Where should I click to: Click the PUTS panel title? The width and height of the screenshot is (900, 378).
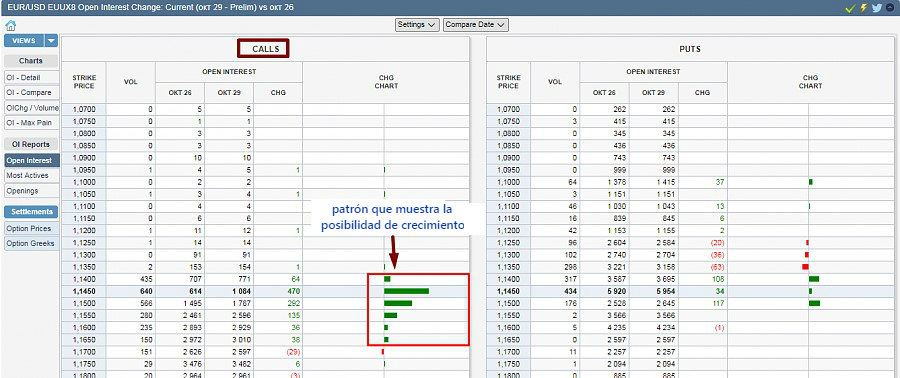(x=690, y=49)
